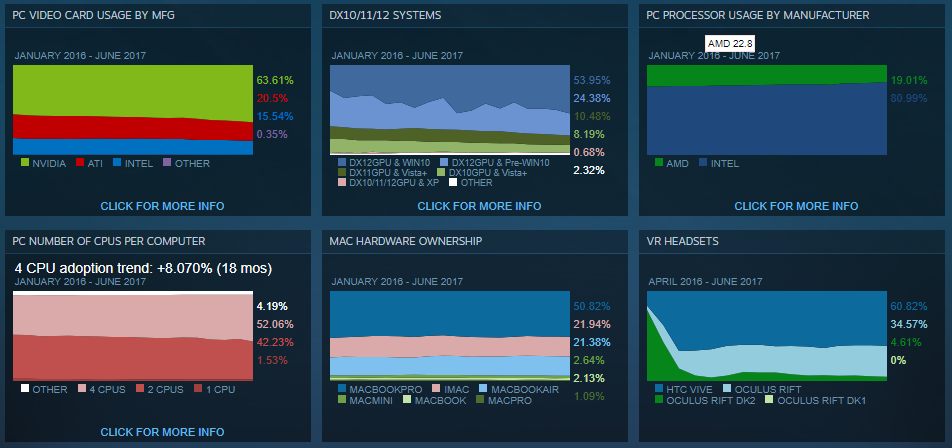Screen dimensions: 952x448
Task: Open more info for PC Processor Usage
Action: click(796, 206)
